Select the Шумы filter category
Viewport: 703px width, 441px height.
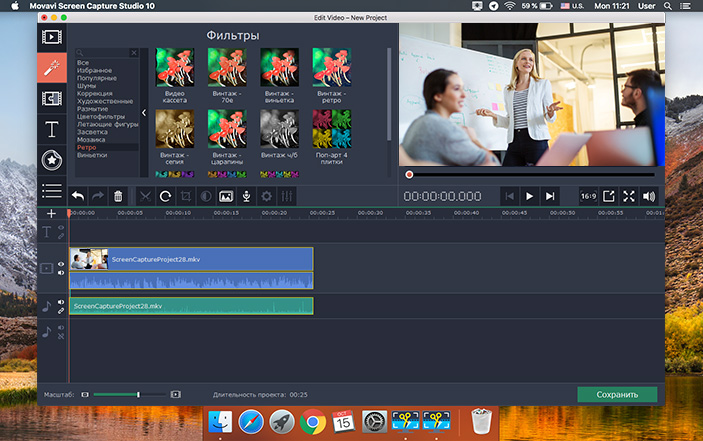click(x=87, y=86)
